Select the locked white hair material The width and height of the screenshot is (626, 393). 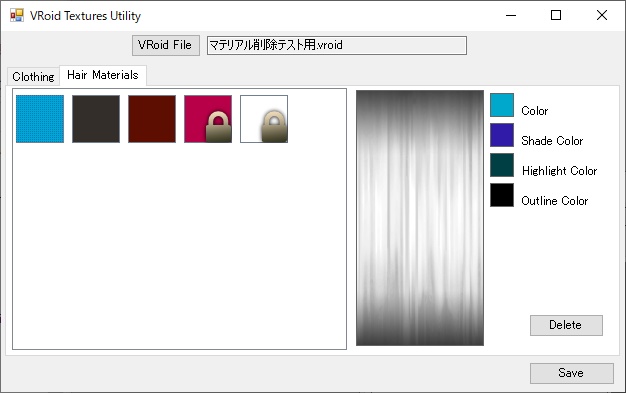264,119
